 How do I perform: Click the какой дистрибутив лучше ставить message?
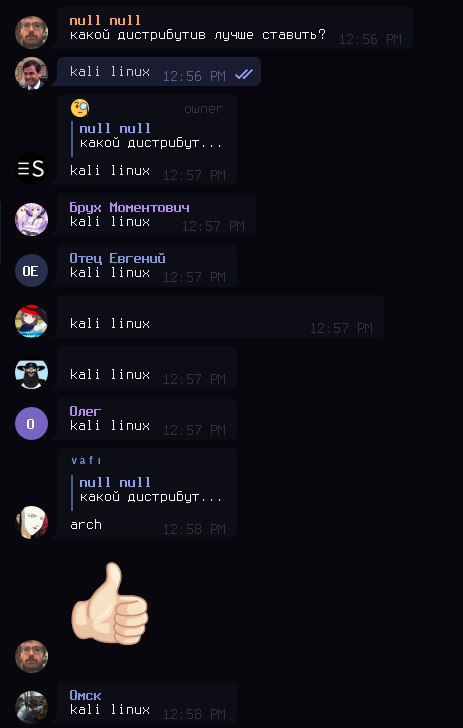tap(198, 35)
